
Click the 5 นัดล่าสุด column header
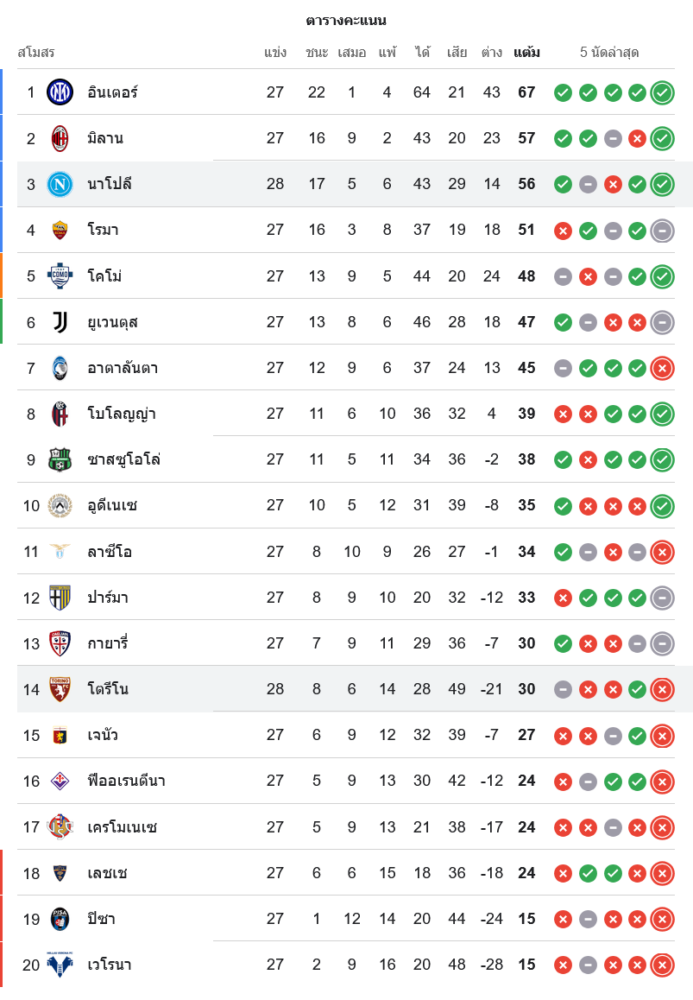point(609,52)
